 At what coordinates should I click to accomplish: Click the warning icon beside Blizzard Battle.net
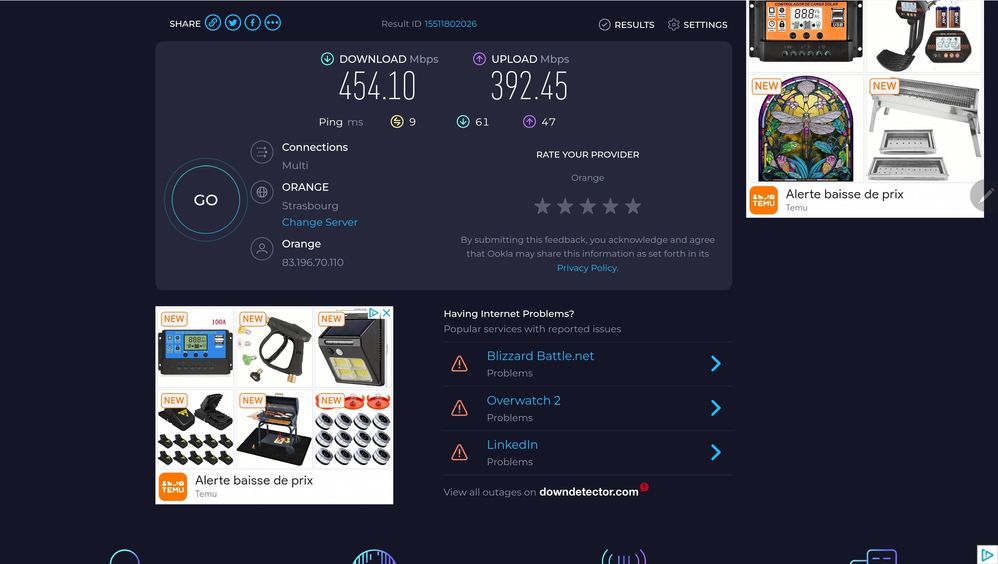tap(459, 363)
